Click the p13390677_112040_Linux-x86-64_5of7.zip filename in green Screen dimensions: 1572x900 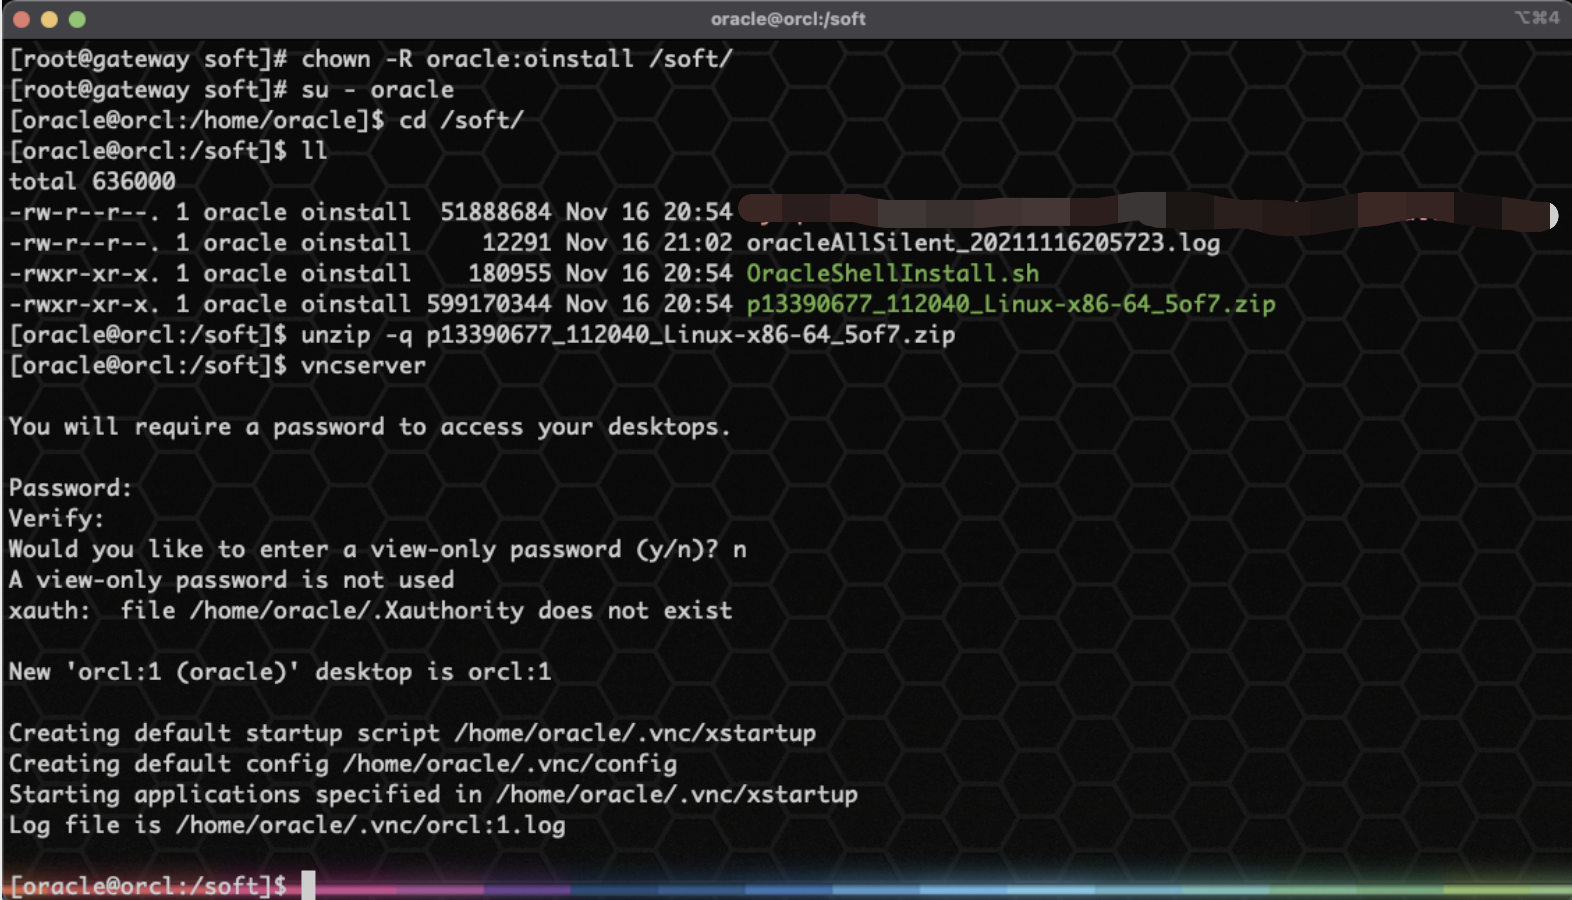coord(1010,304)
